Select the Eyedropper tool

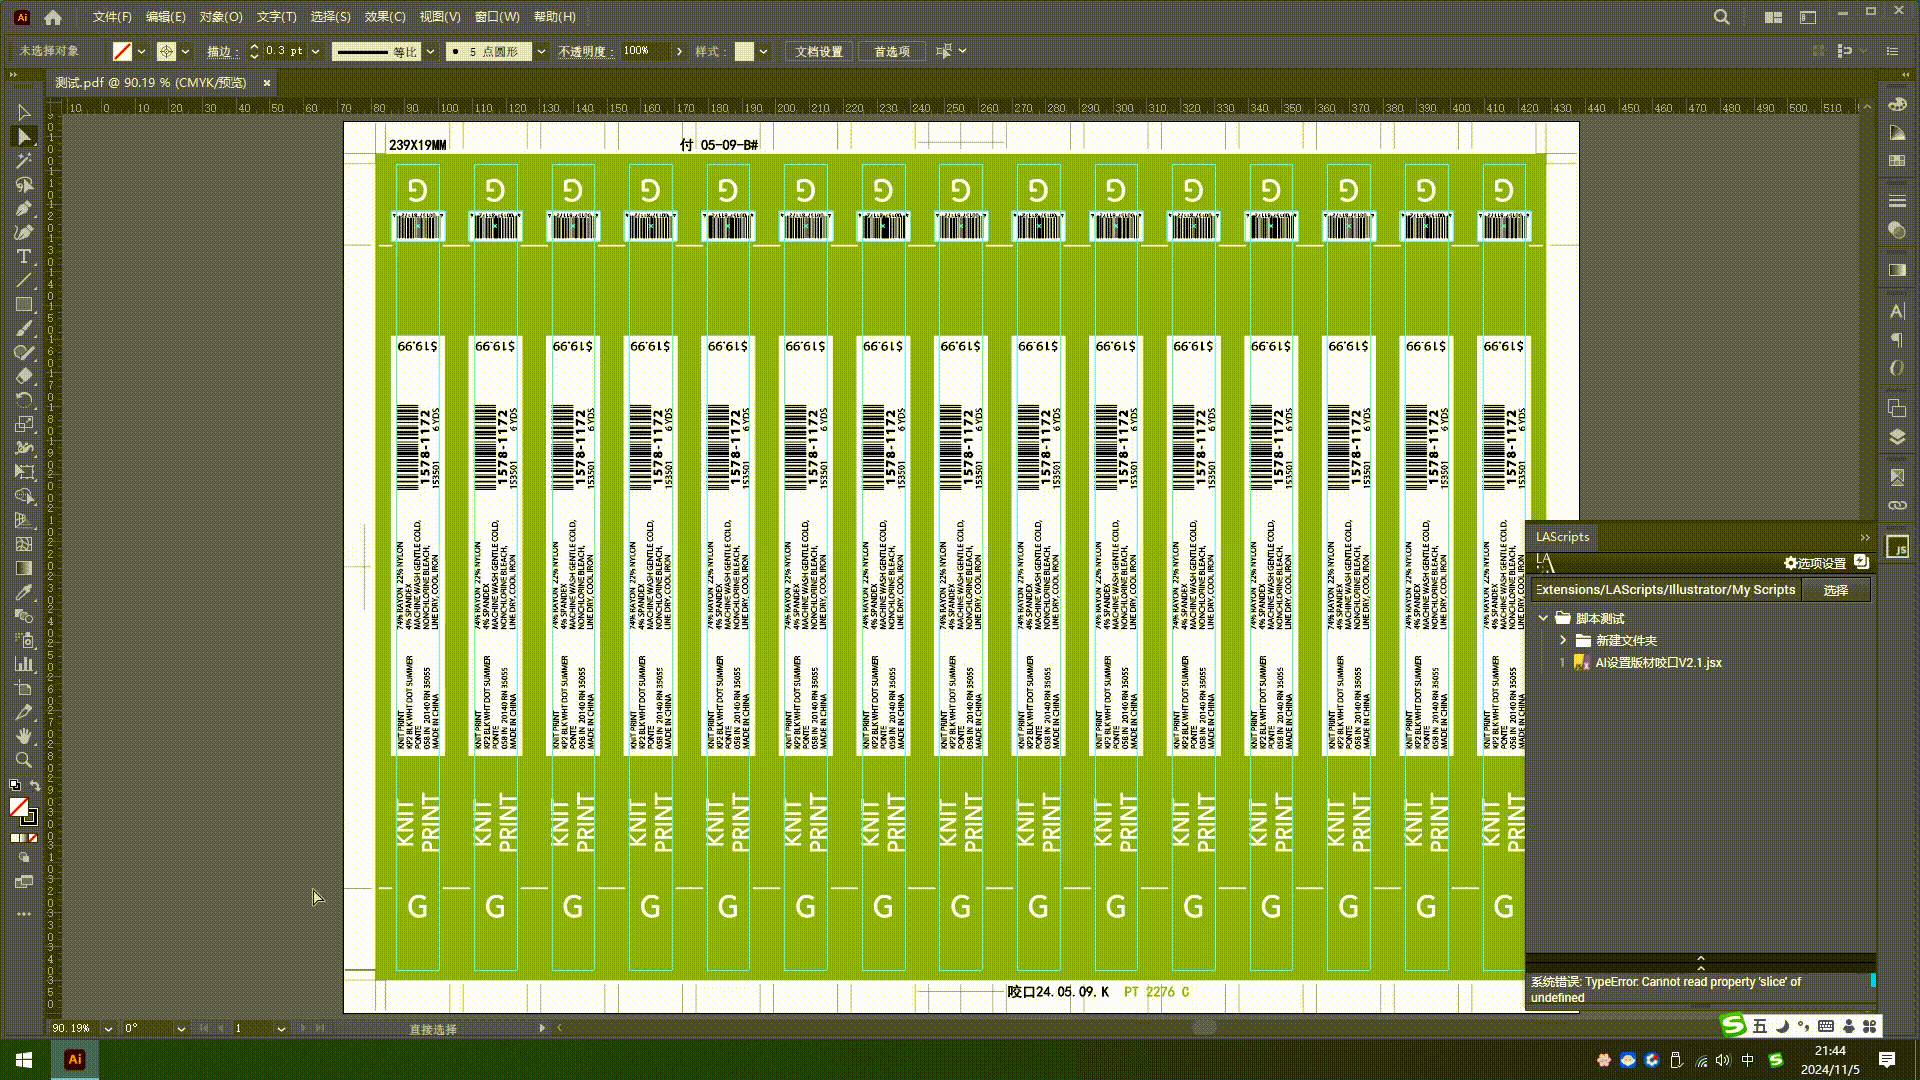[x=24, y=592]
